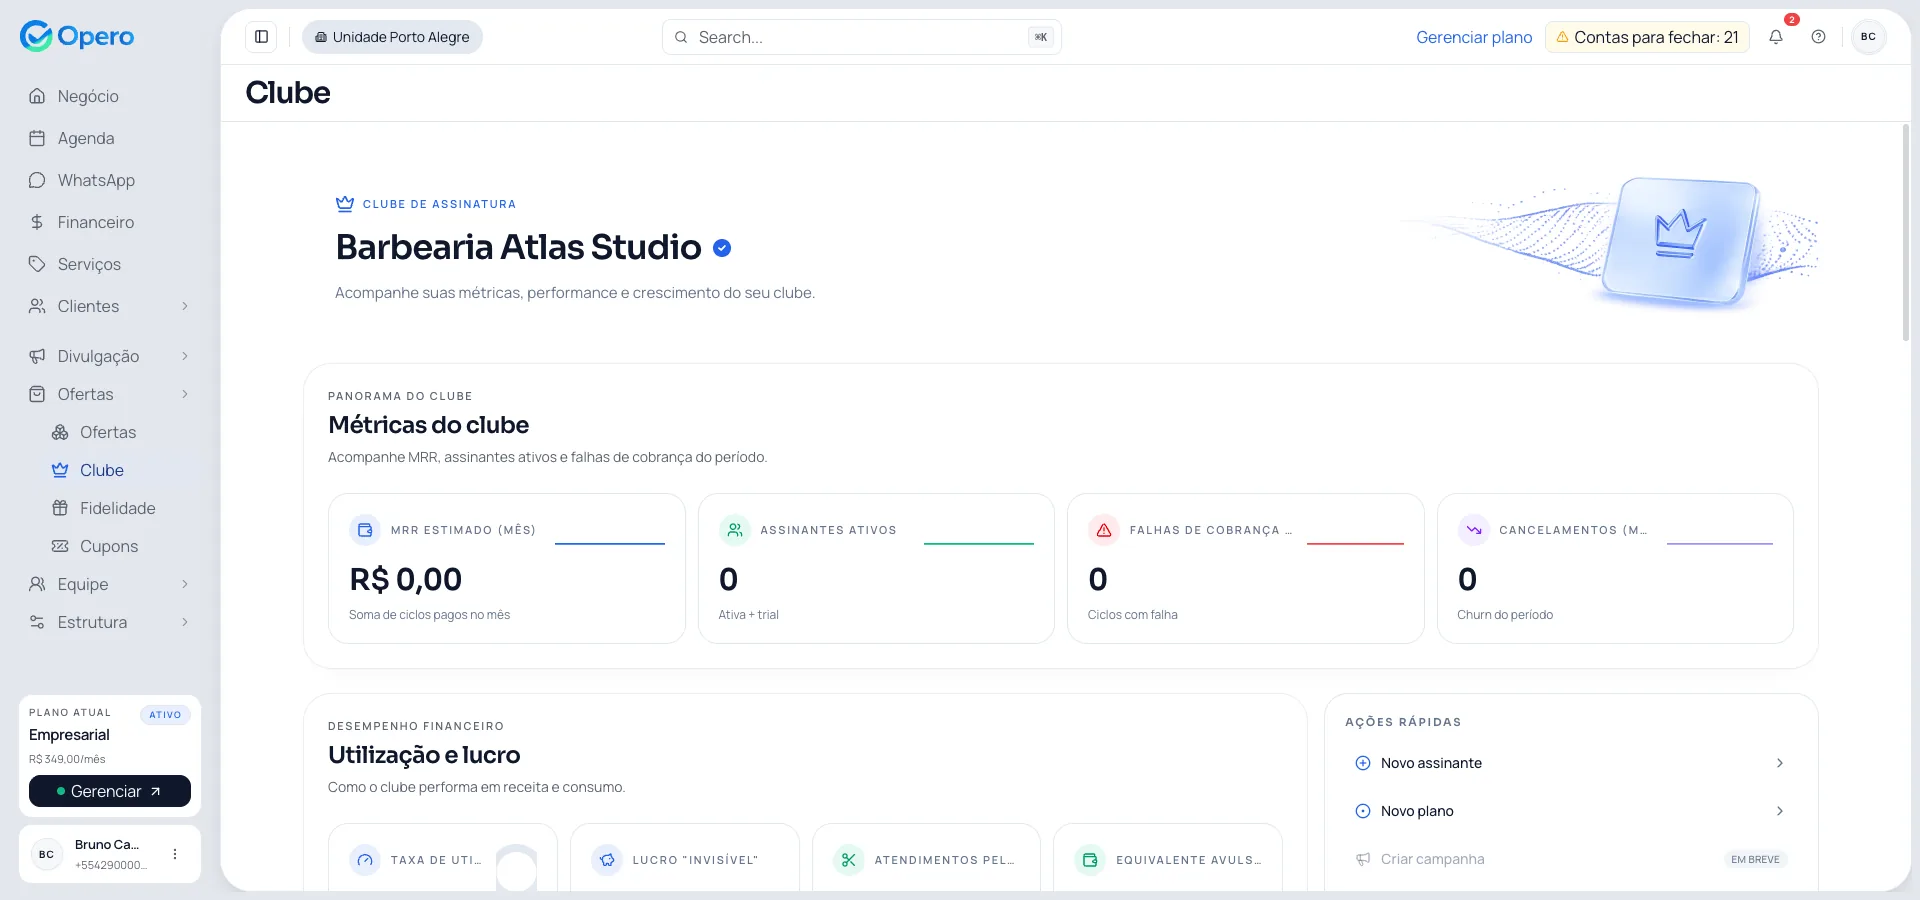Open Estrutura in the sidebar
The width and height of the screenshot is (1920, 900).
110,622
